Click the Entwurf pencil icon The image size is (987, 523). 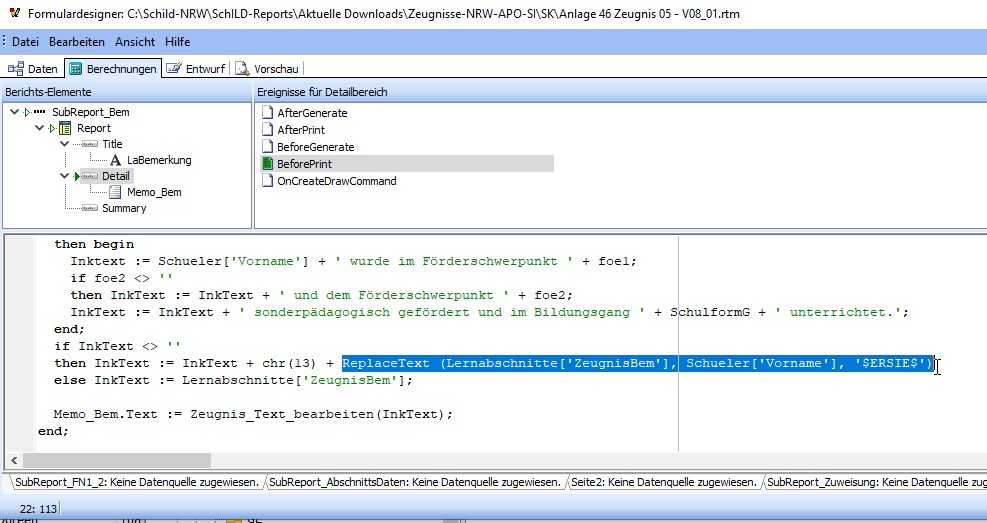(174, 68)
